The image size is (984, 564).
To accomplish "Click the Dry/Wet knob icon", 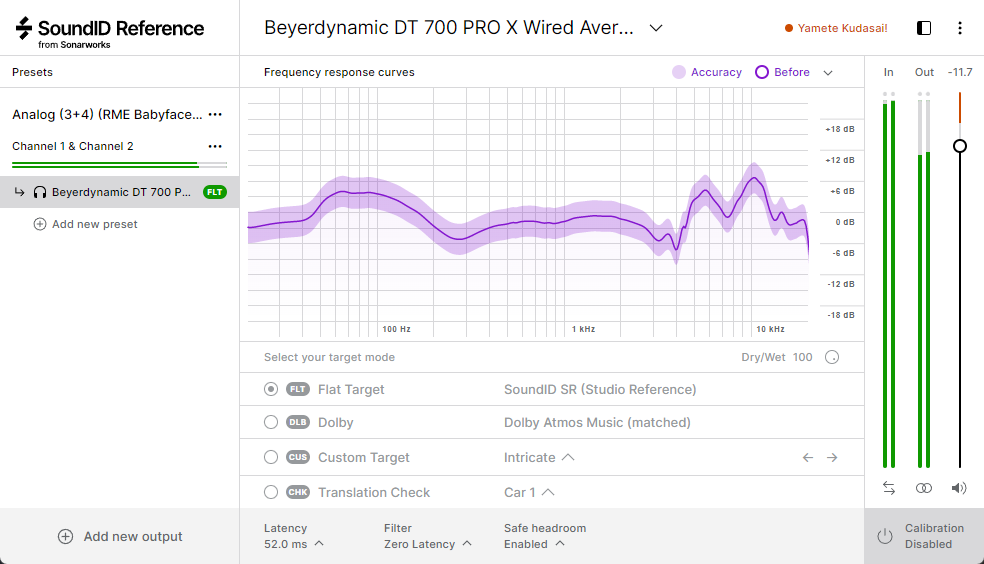I will click(832, 357).
